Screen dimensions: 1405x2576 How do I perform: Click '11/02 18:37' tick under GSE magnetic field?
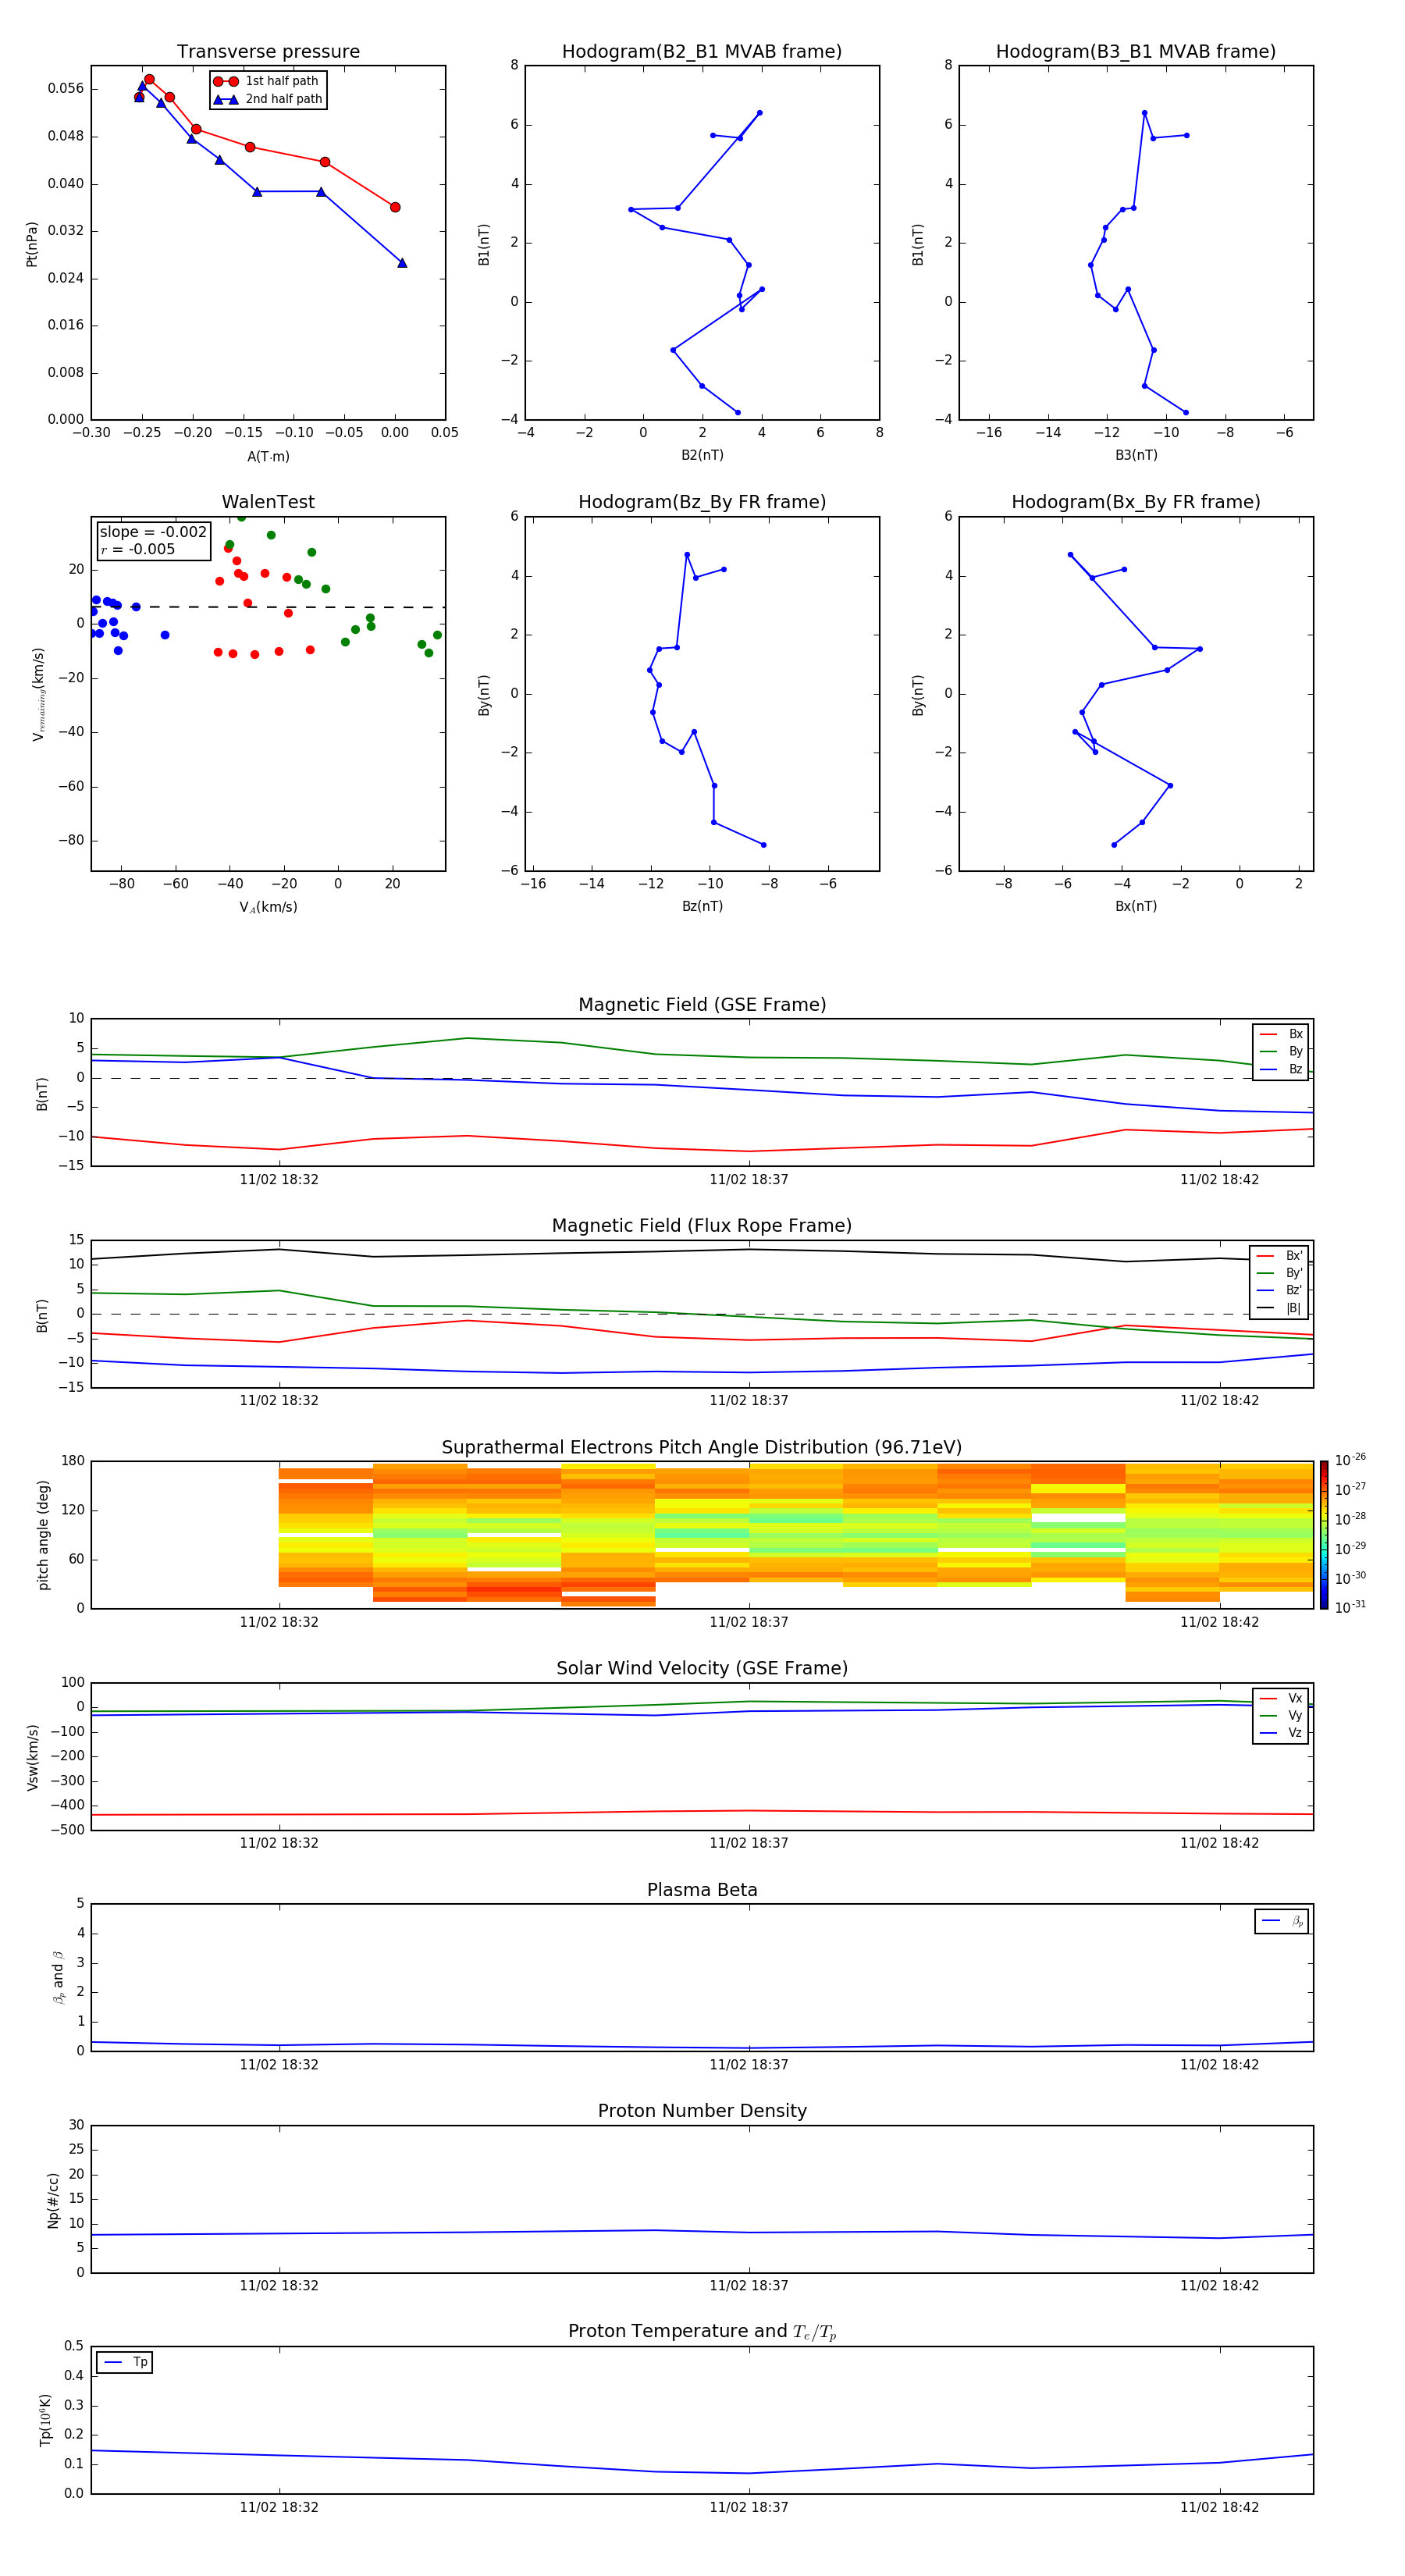749,1180
